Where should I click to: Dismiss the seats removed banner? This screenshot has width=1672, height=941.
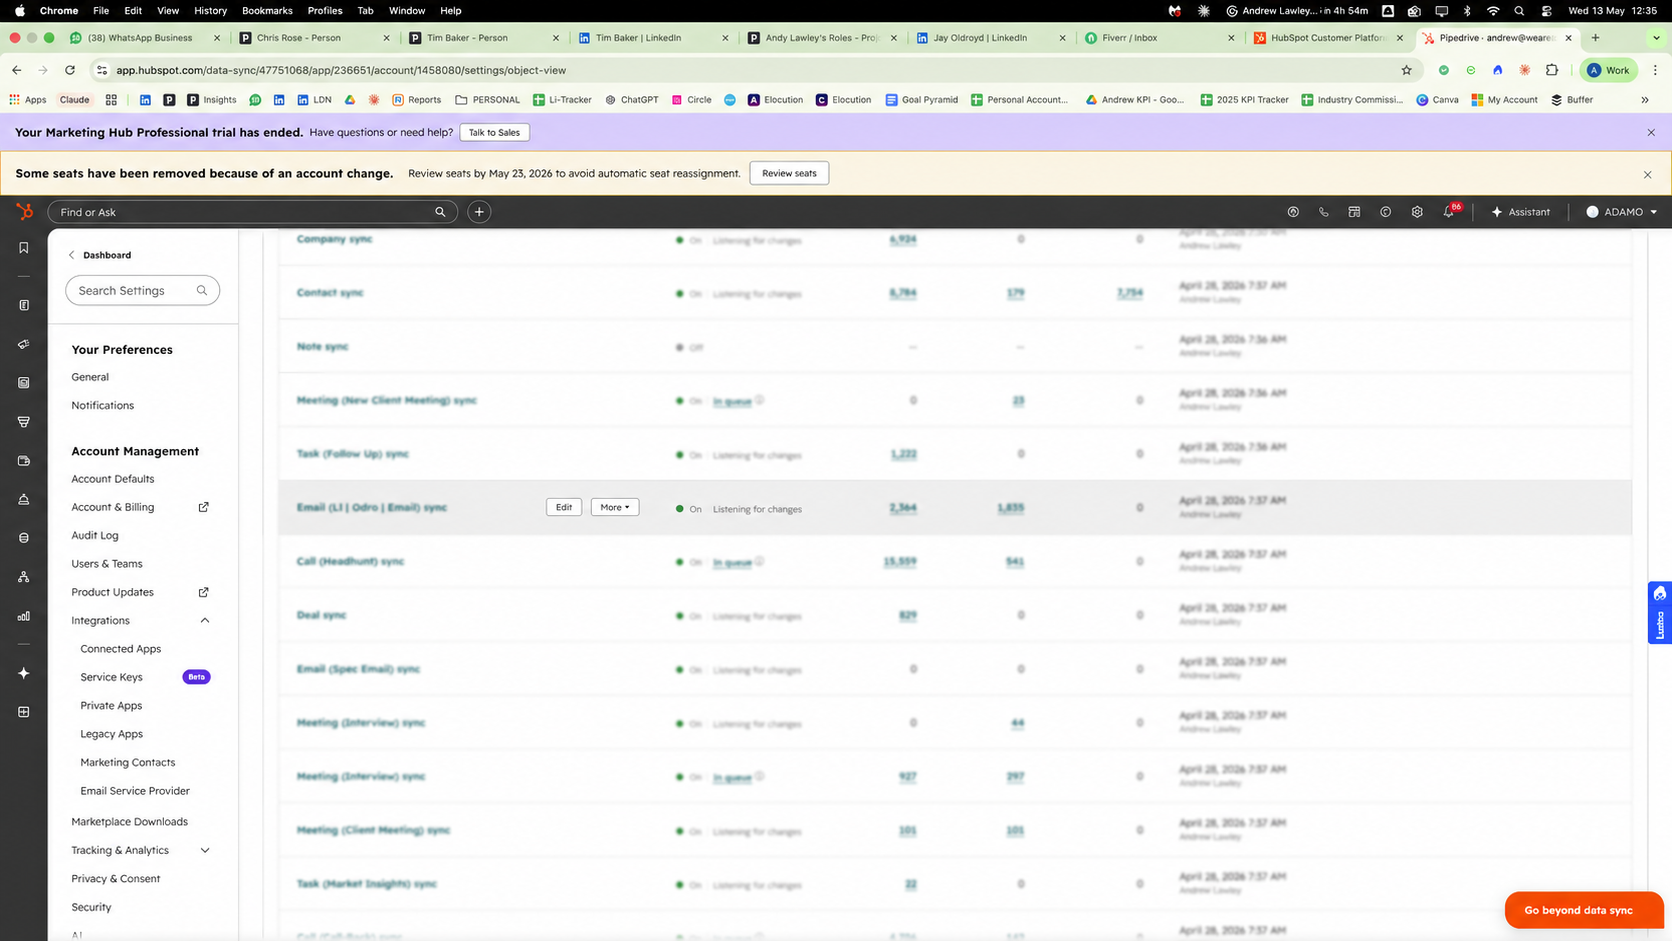(1648, 174)
